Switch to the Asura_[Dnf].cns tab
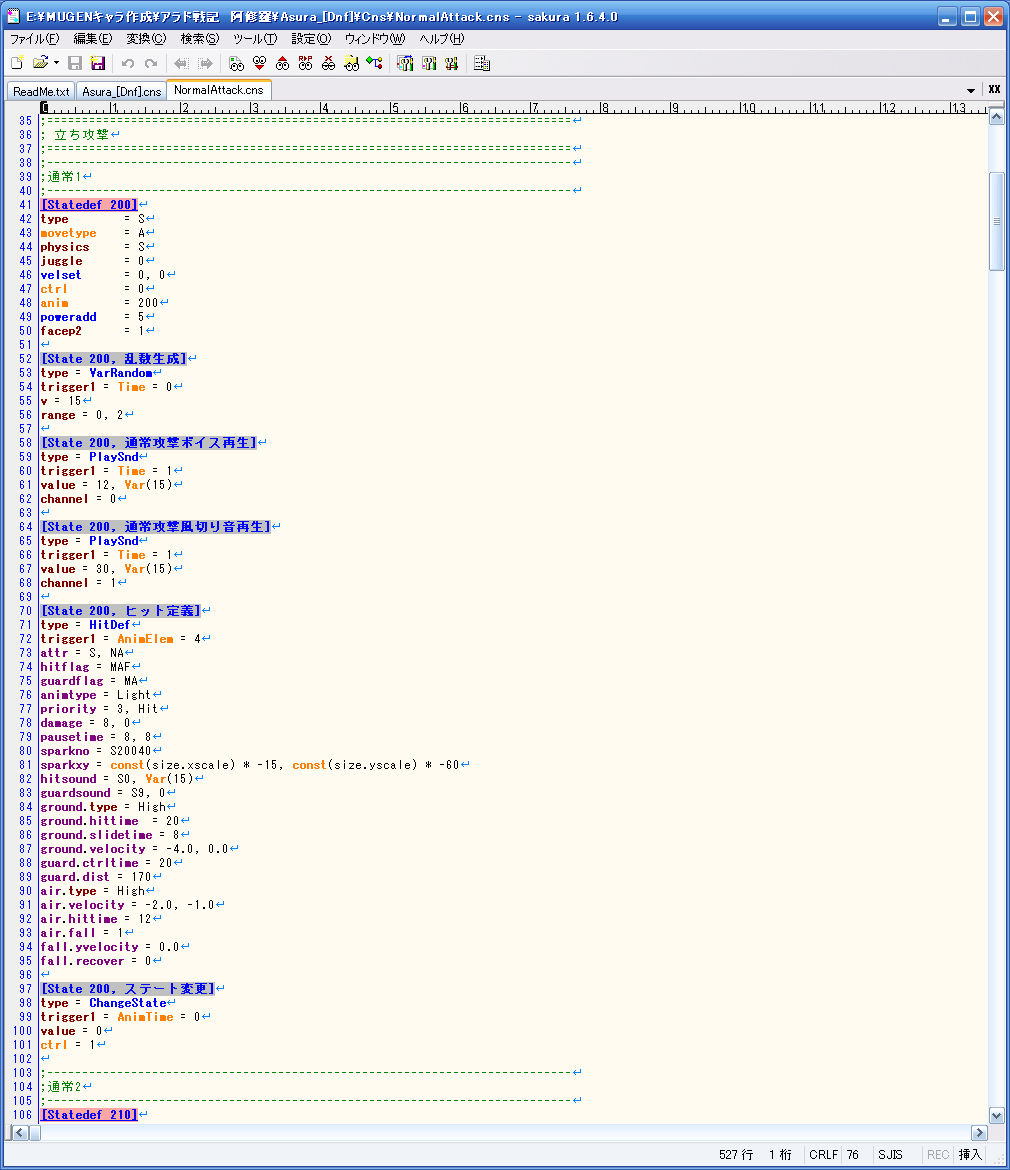Screen dimensions: 1010x1170 [122, 91]
